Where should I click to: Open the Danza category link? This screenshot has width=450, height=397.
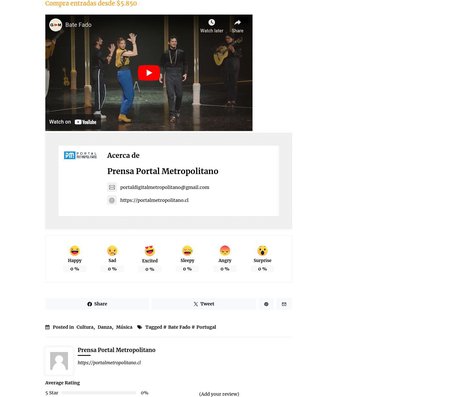pos(105,327)
